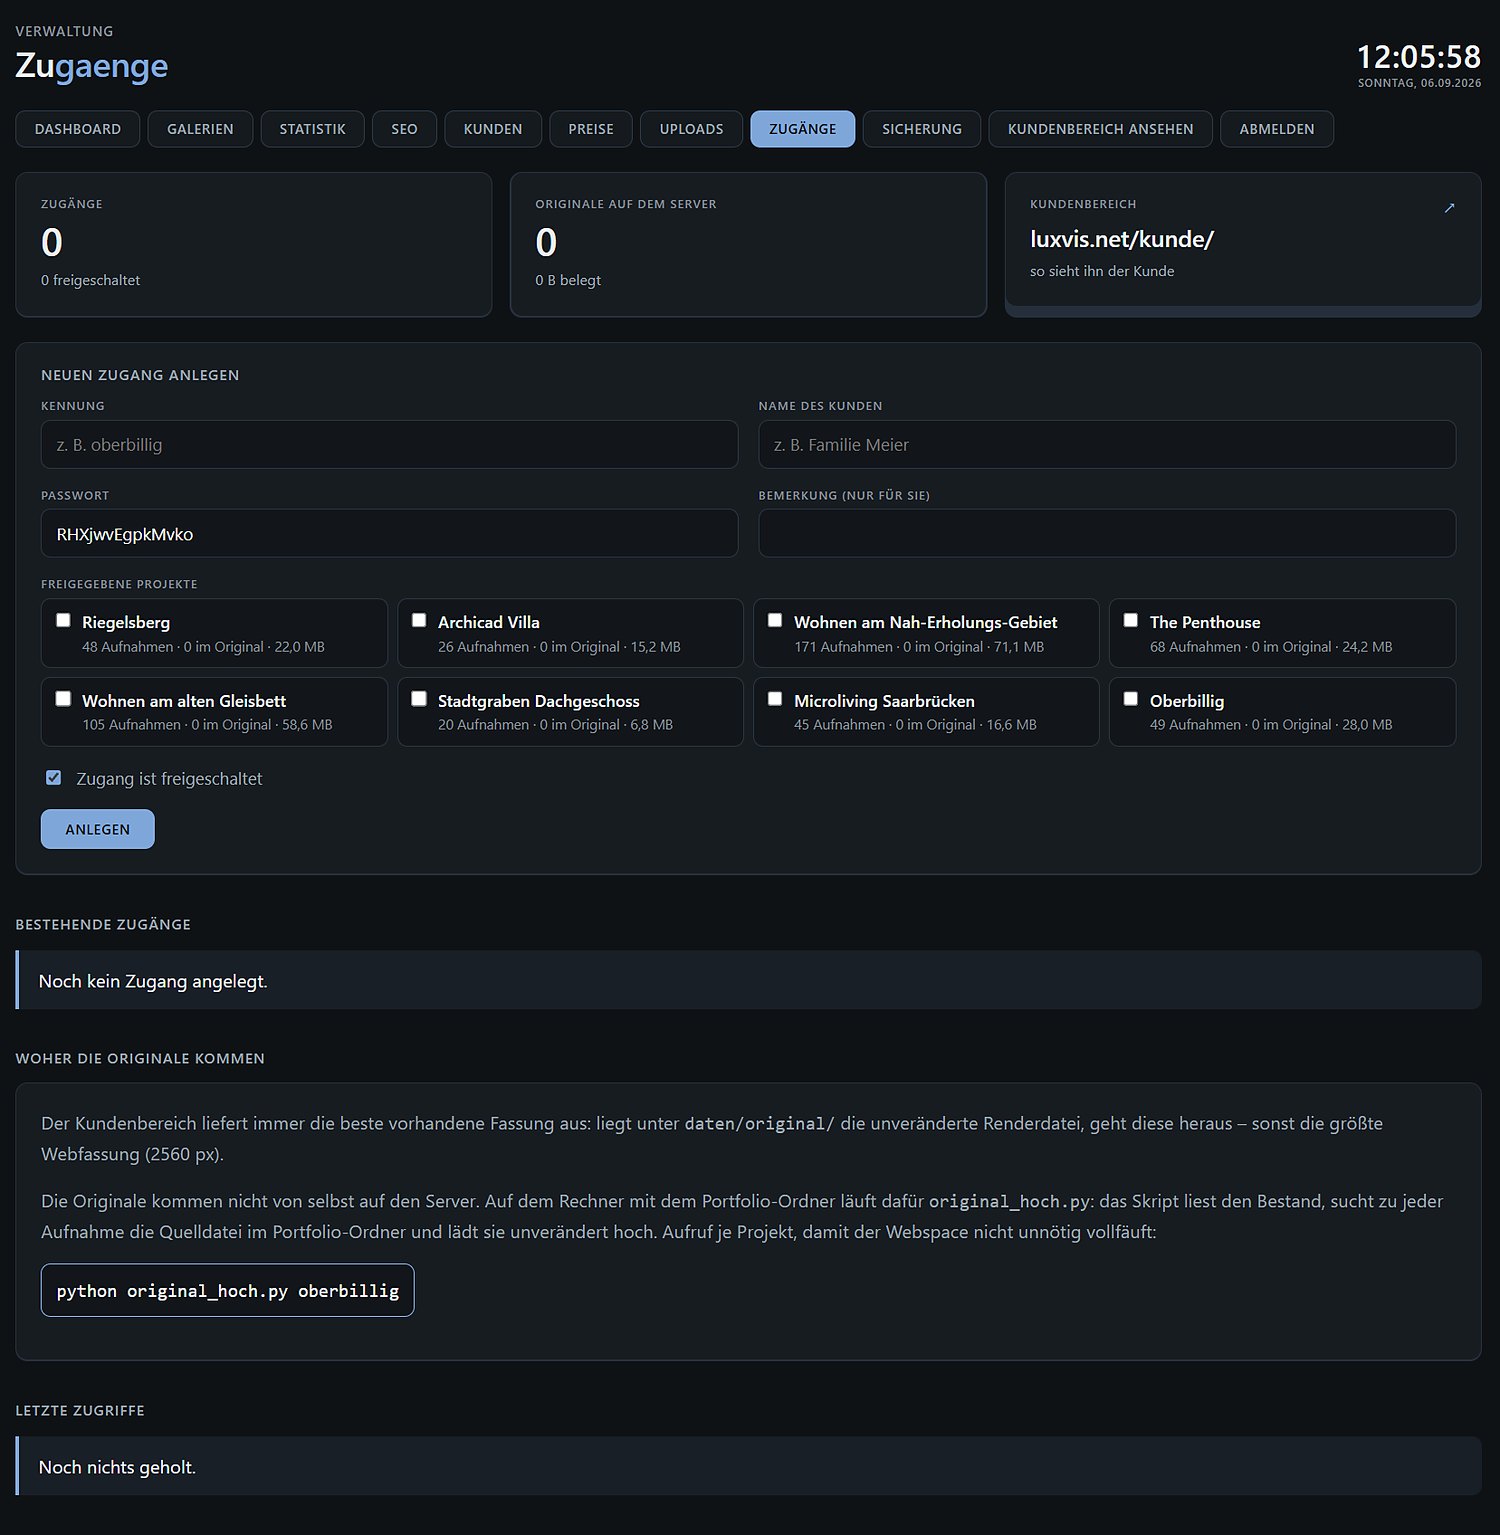Tick the Riegelsberg project checkbox
Viewport: 1500px width, 1535px height.
tap(63, 620)
